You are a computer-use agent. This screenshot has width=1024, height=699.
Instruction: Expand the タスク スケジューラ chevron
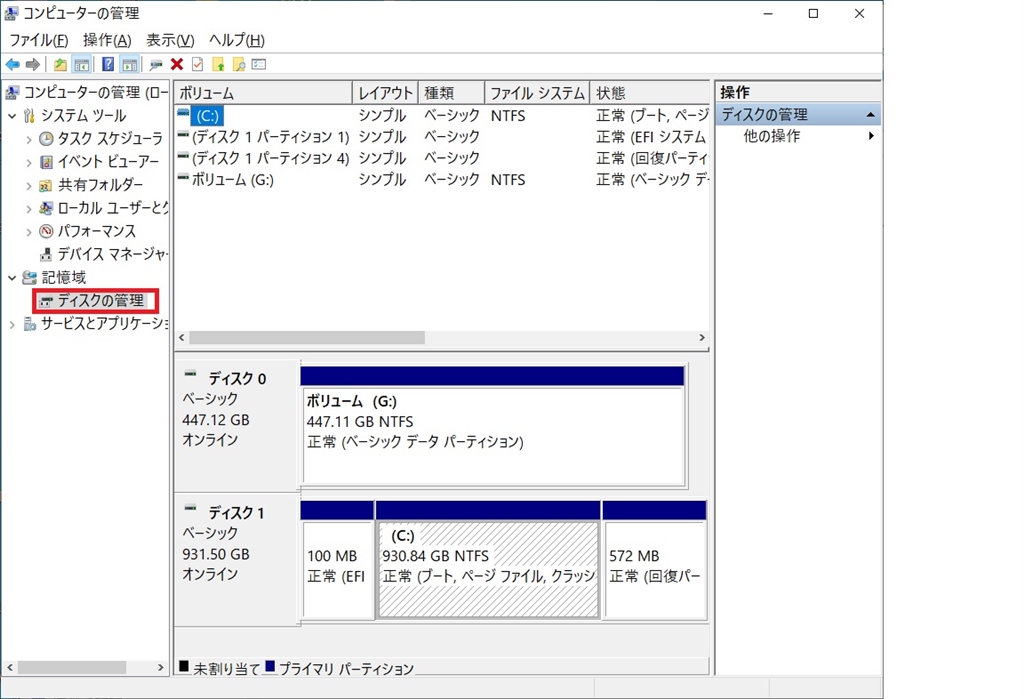pyautogui.click(x=29, y=139)
